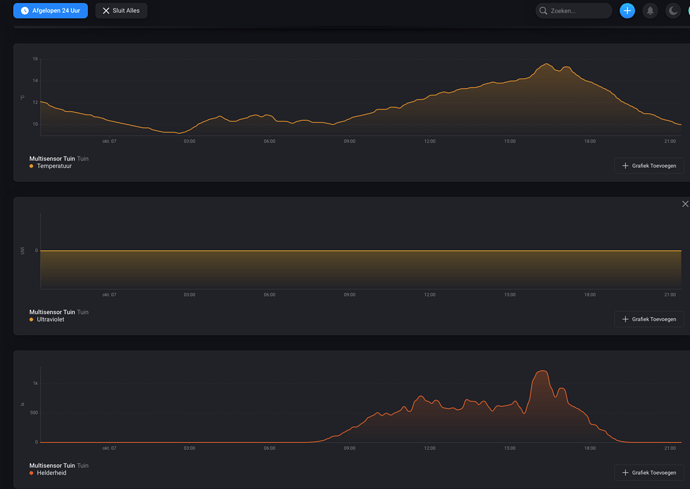Click X icon in Sluit Alles

[106, 11]
